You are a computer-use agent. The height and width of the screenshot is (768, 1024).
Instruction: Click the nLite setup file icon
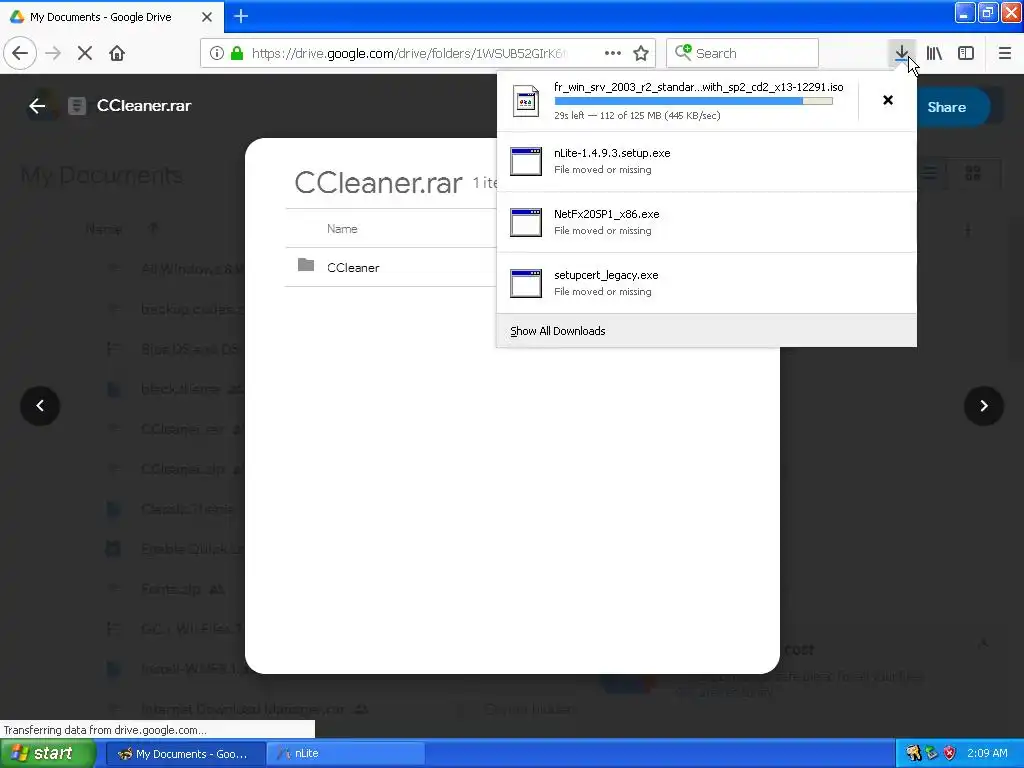526,161
